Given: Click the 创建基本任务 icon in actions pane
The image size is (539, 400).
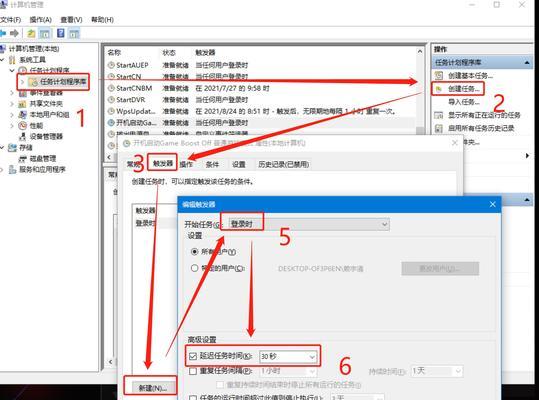Looking at the screenshot, I should [439, 75].
